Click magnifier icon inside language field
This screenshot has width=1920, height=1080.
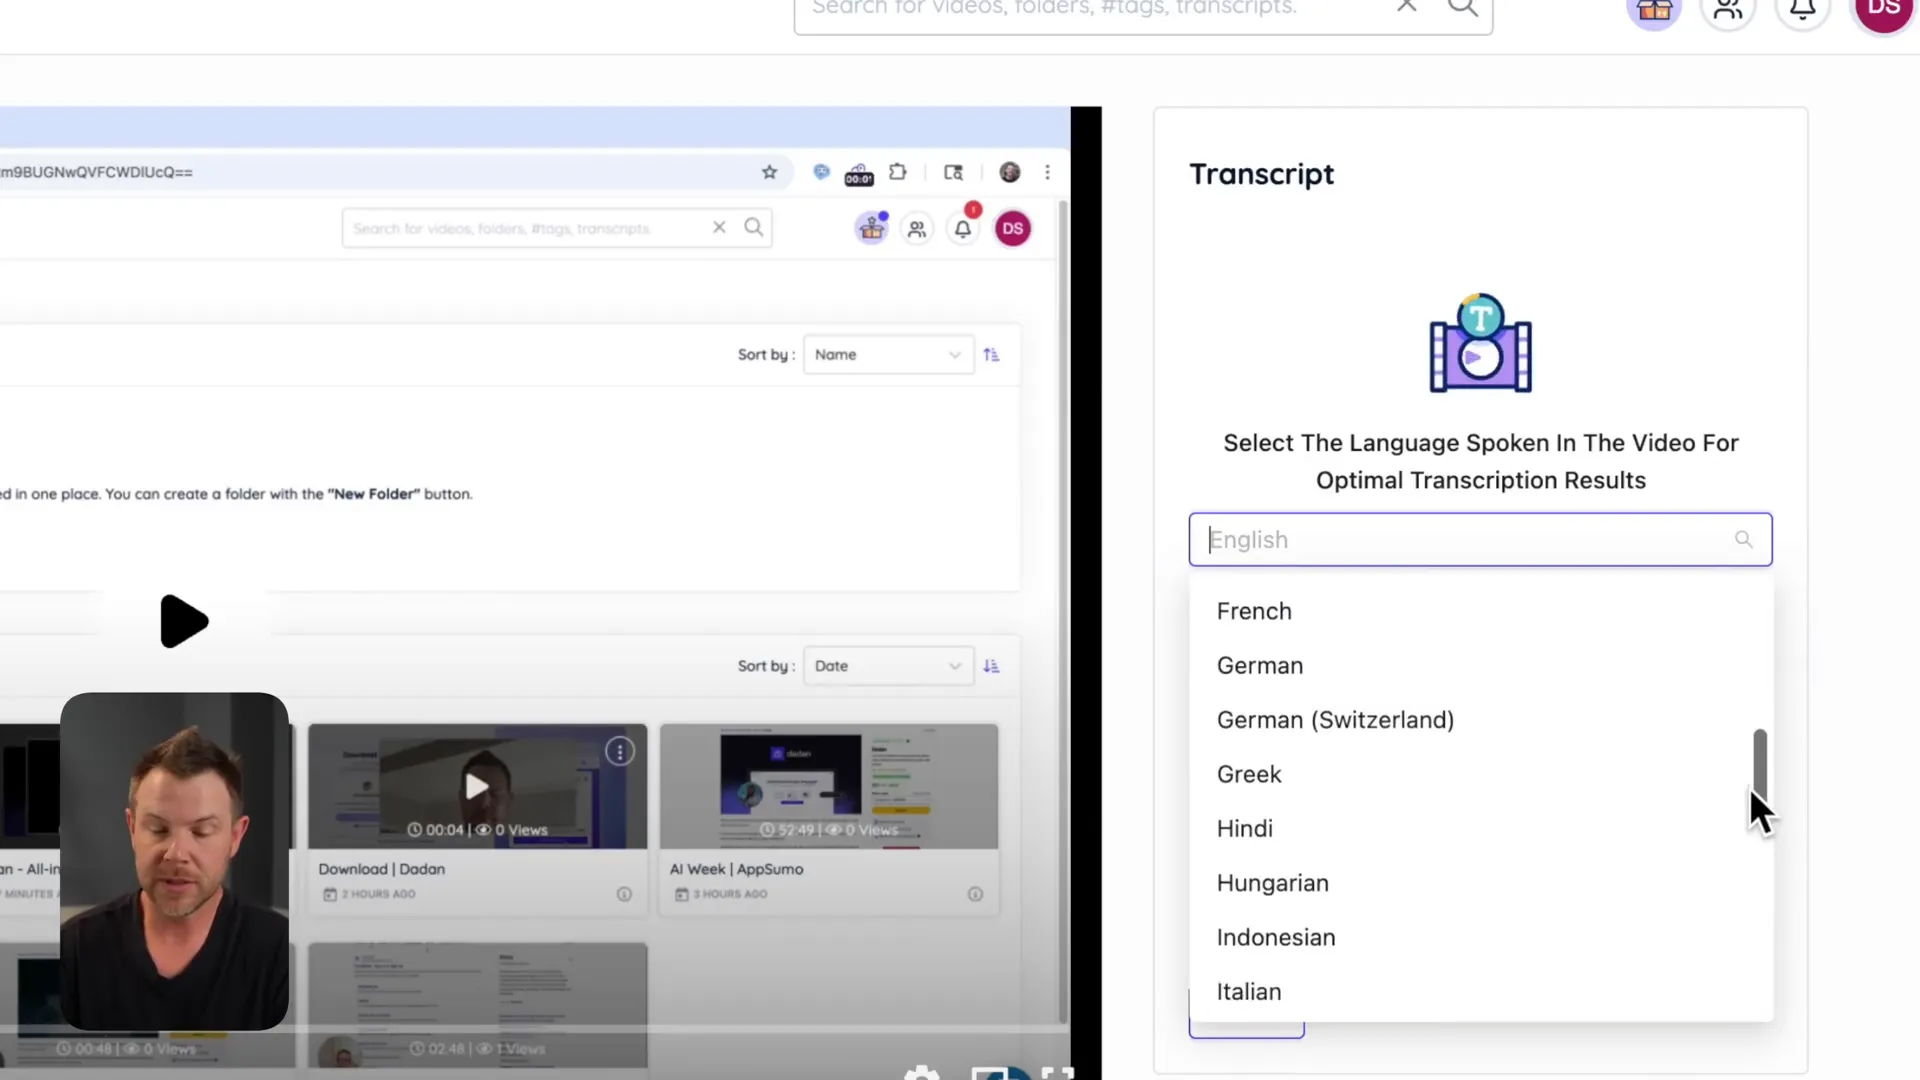point(1743,539)
